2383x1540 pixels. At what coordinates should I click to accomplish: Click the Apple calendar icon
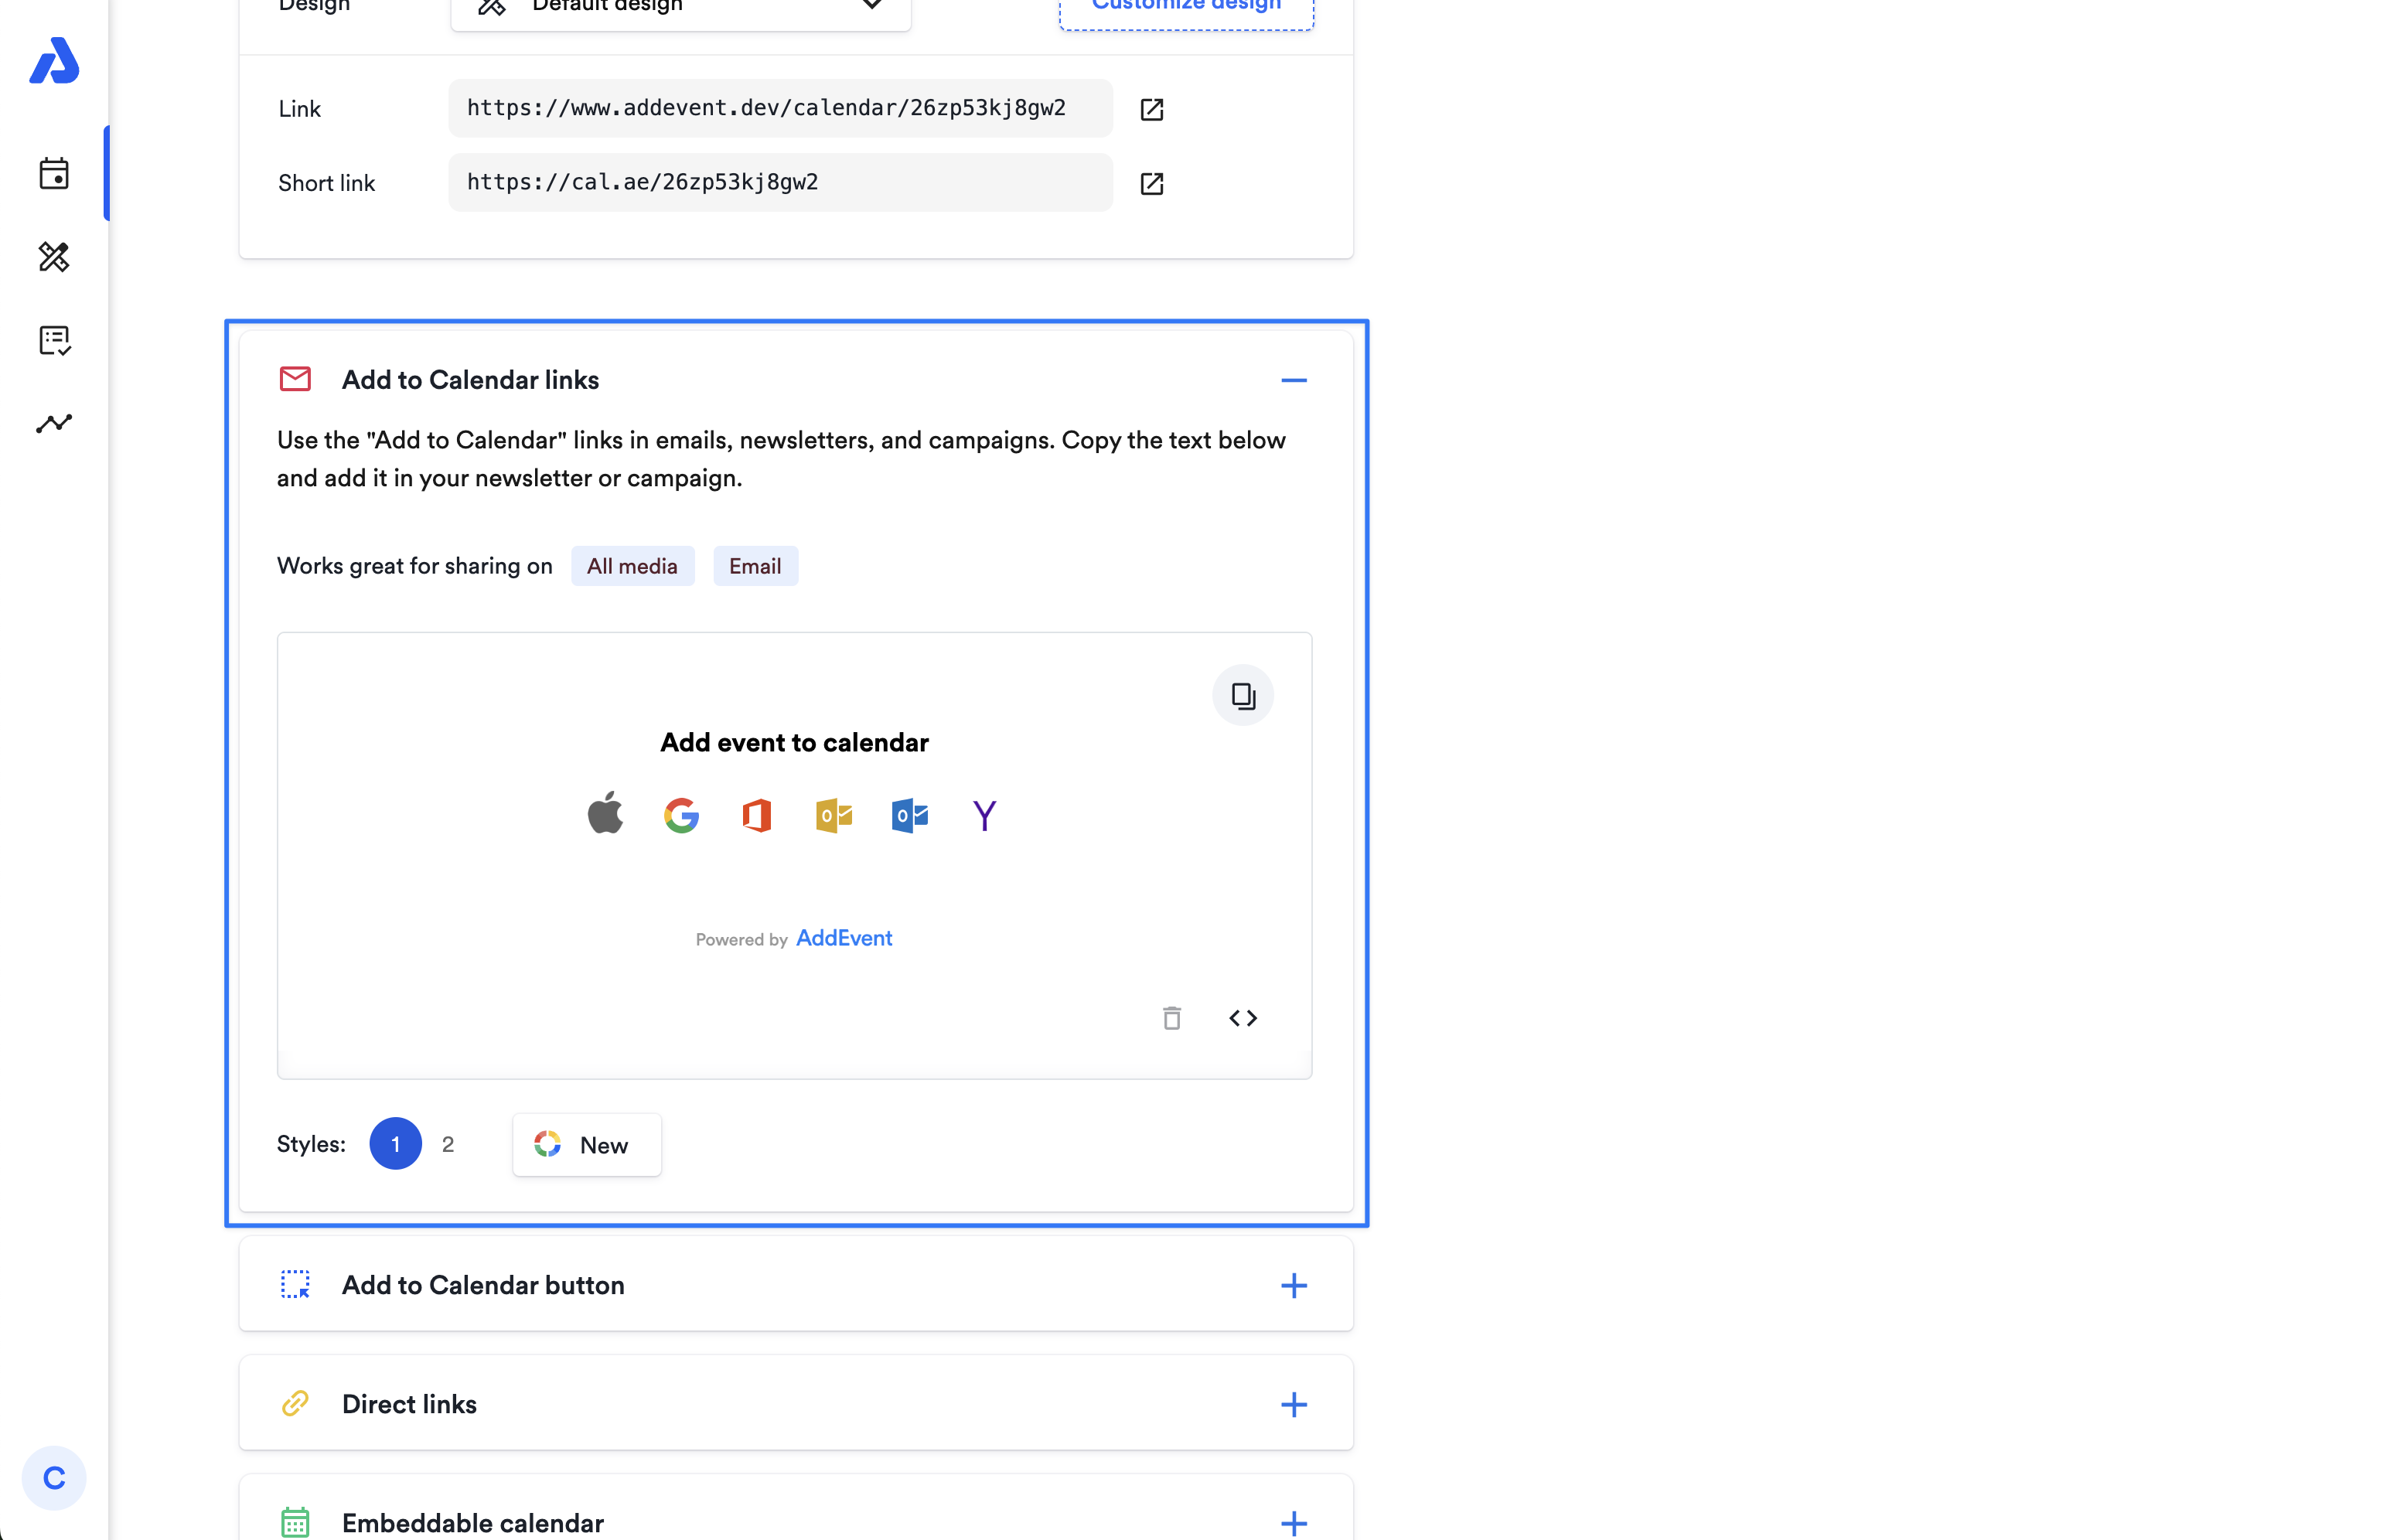coord(605,813)
